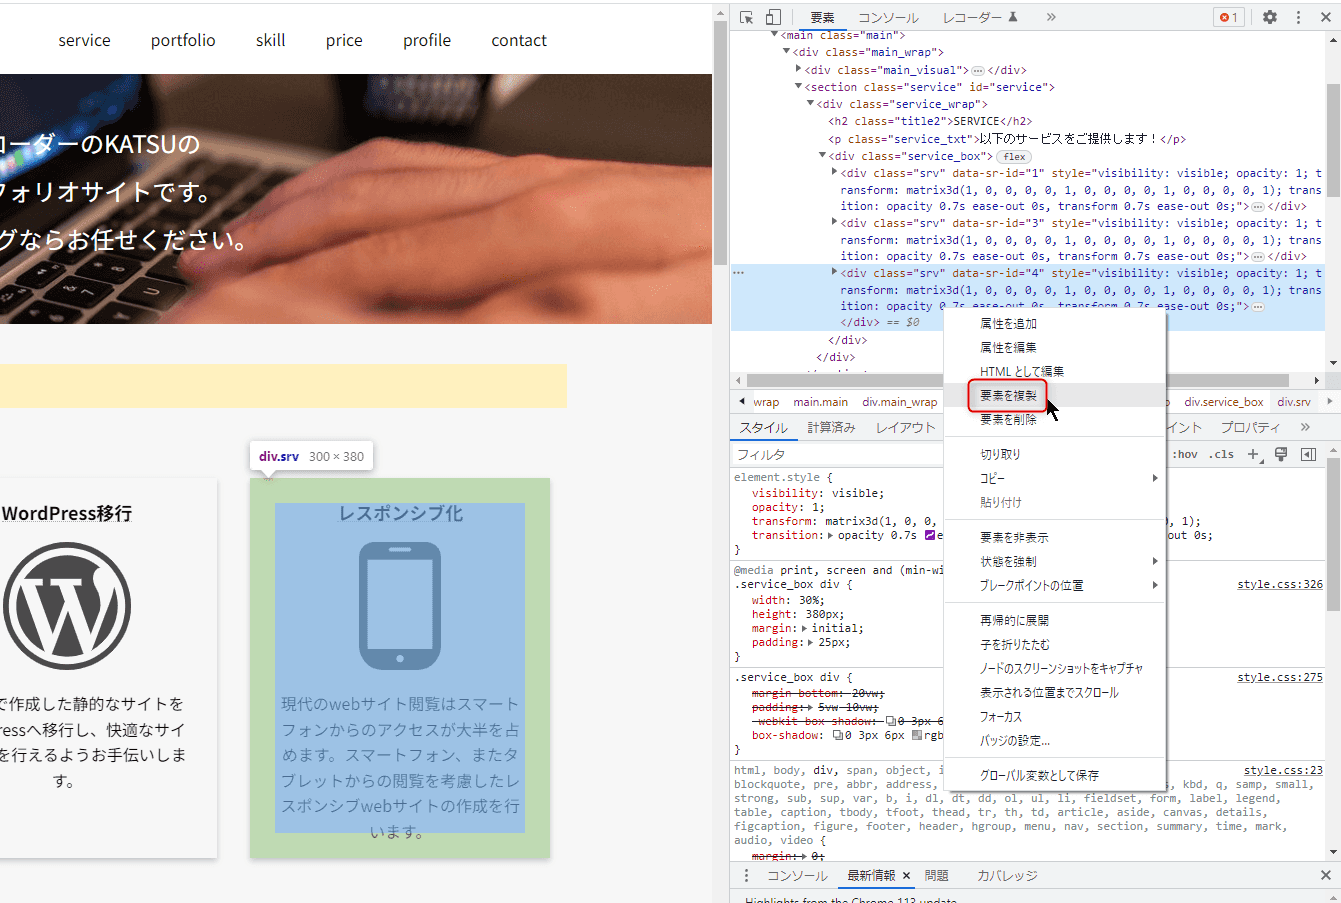Click the portfolio navigation link
Viewport: 1341px width, 903px height.
(x=183, y=40)
